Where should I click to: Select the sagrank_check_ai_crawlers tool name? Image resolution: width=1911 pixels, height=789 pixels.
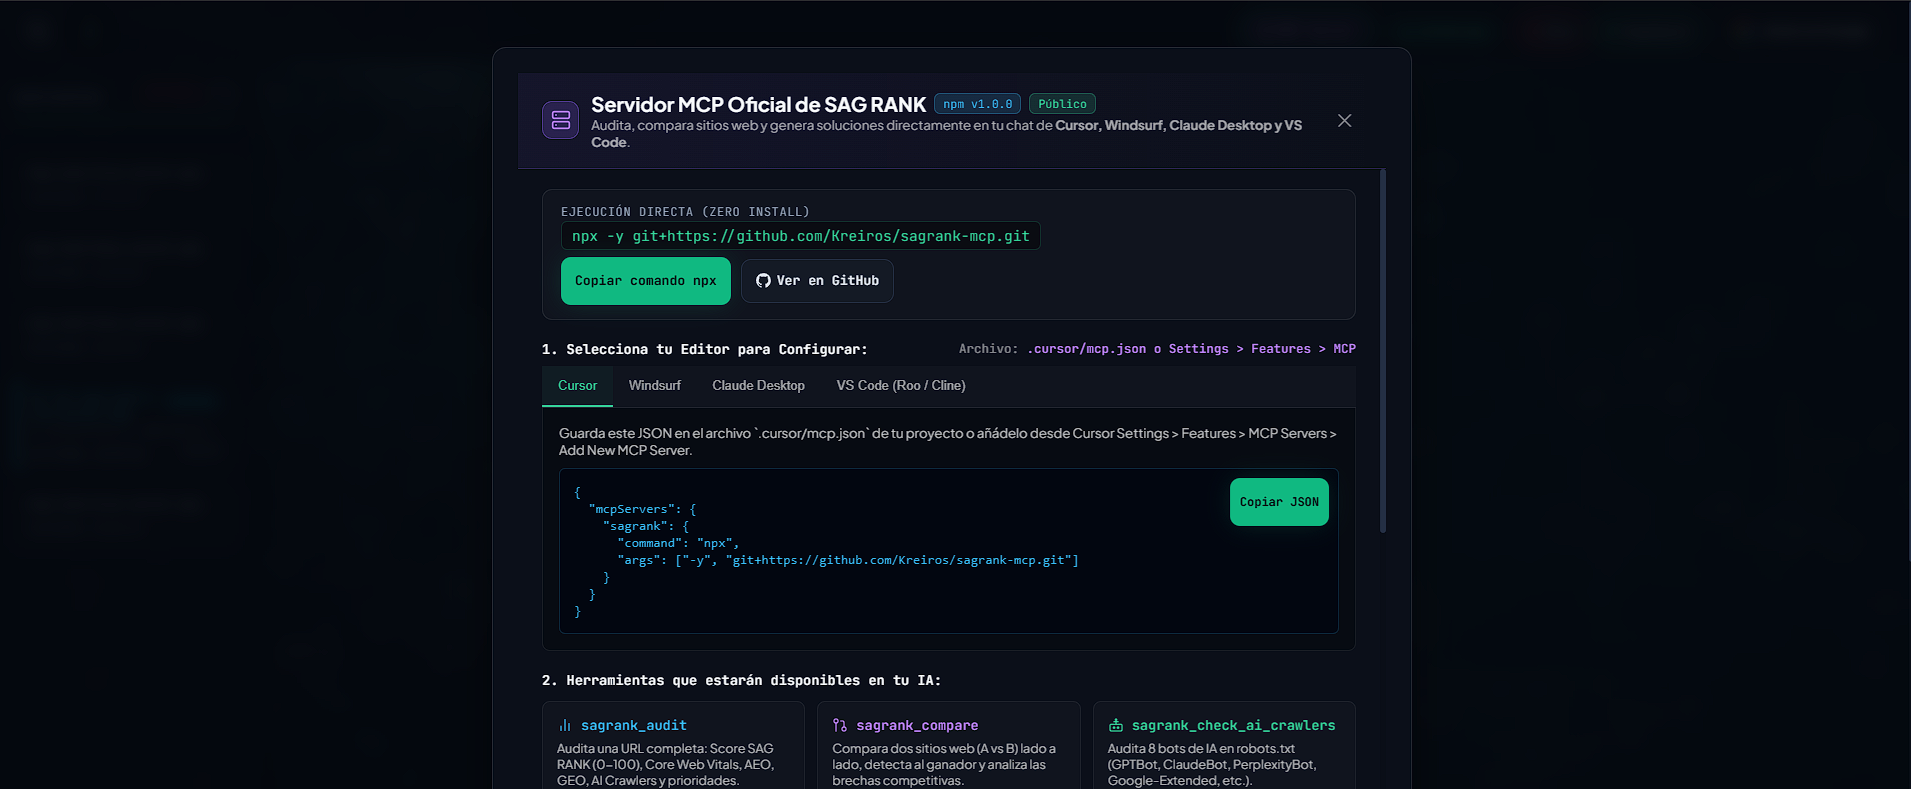[1233, 726]
